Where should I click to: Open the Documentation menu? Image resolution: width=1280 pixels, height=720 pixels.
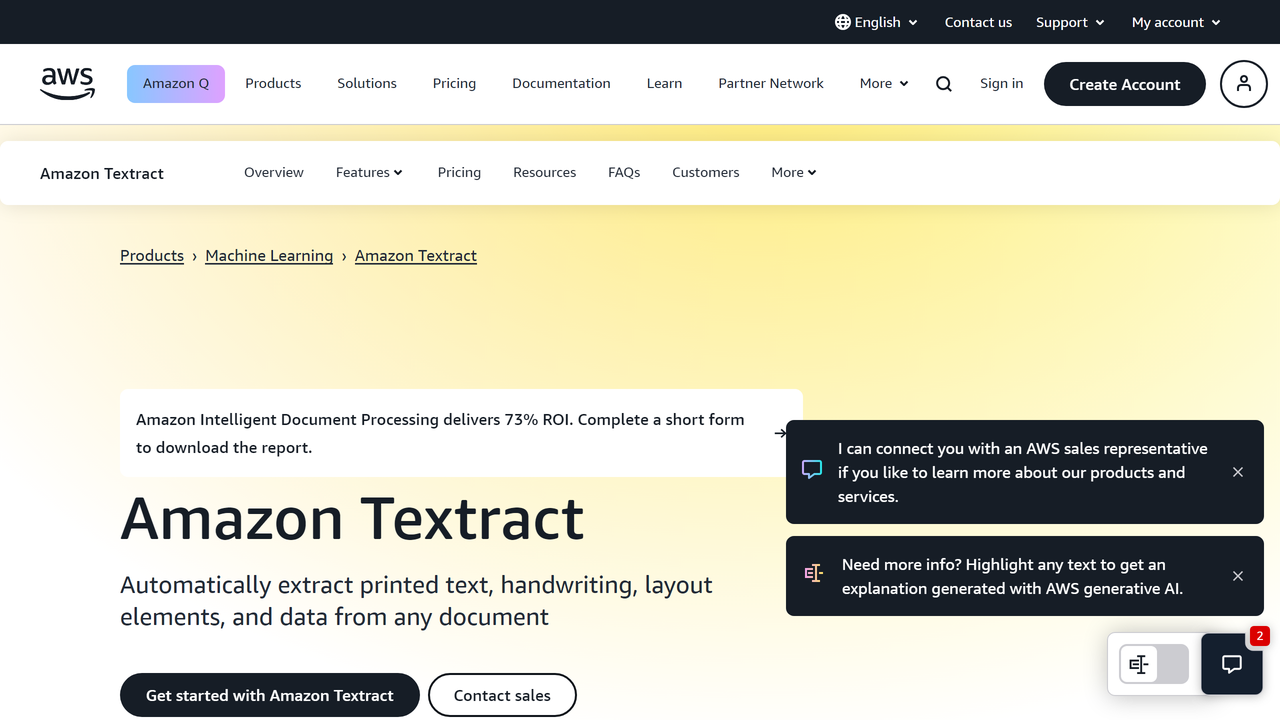tap(561, 84)
